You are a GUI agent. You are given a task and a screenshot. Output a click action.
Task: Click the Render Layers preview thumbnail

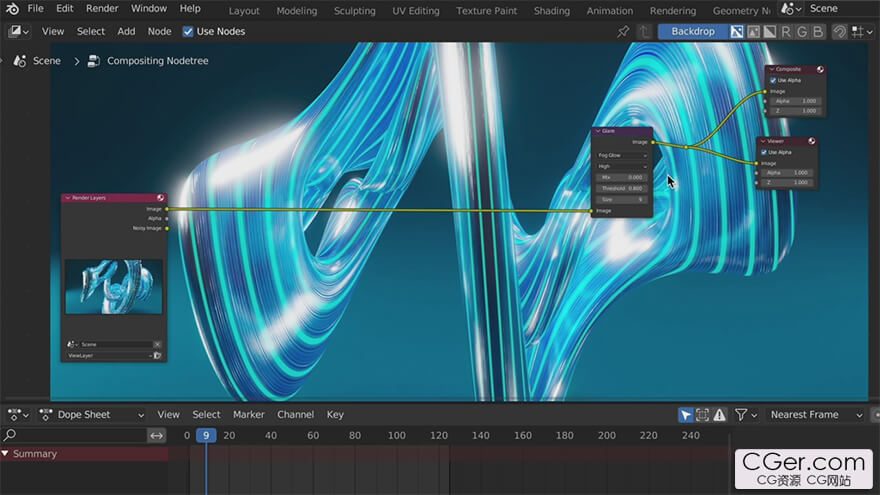pos(114,287)
